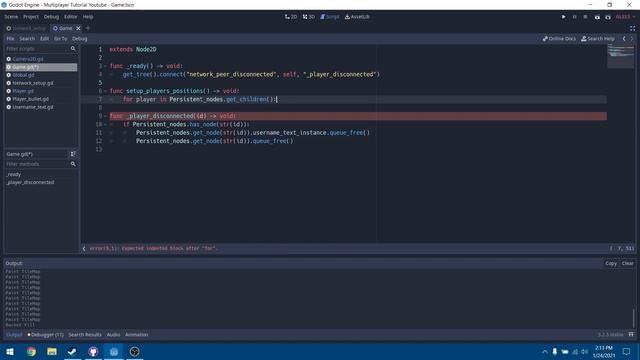Click the filter methods search icon
Screen dimensions: 640x360
[73, 164]
